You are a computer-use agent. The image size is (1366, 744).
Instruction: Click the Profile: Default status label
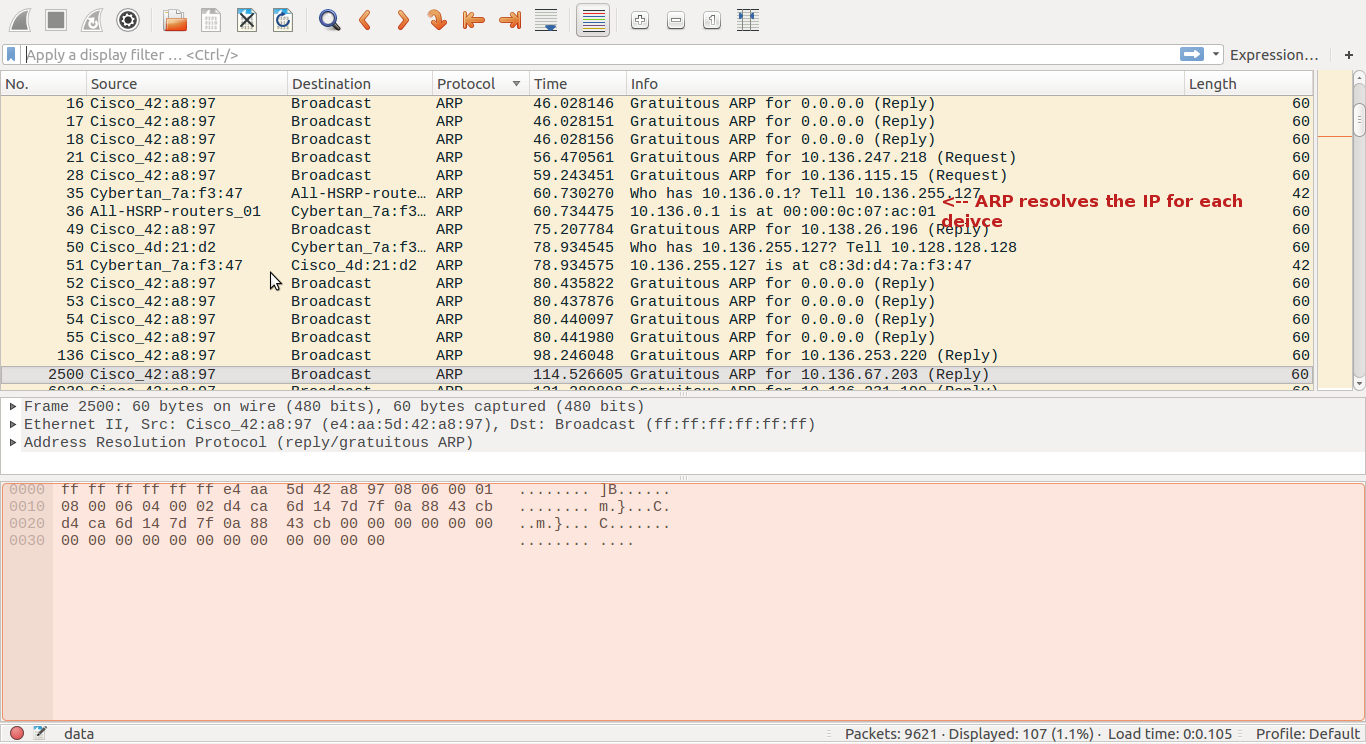click(1308, 734)
